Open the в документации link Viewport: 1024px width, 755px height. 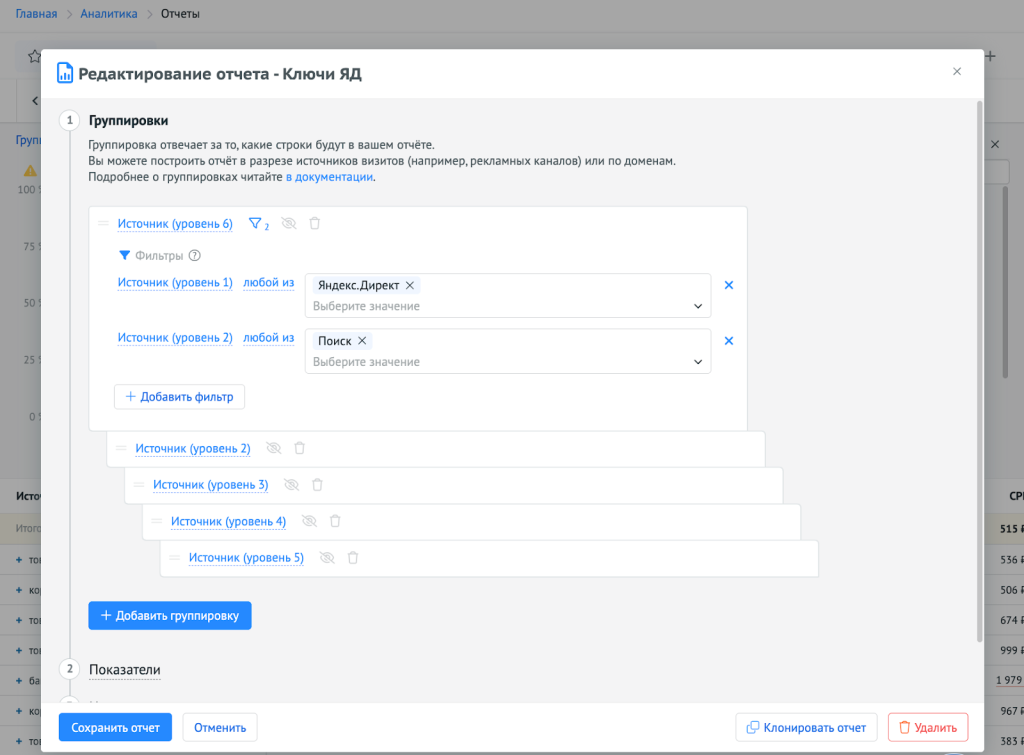329,177
